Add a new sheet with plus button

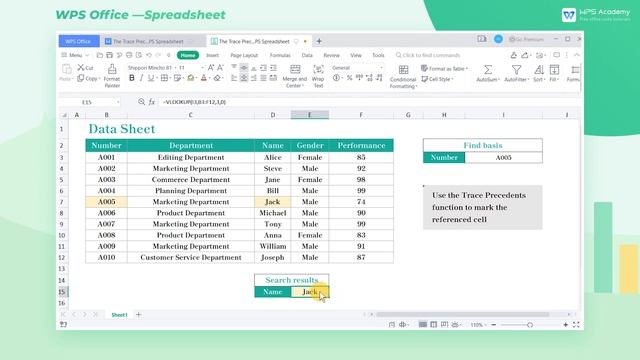click(138, 315)
